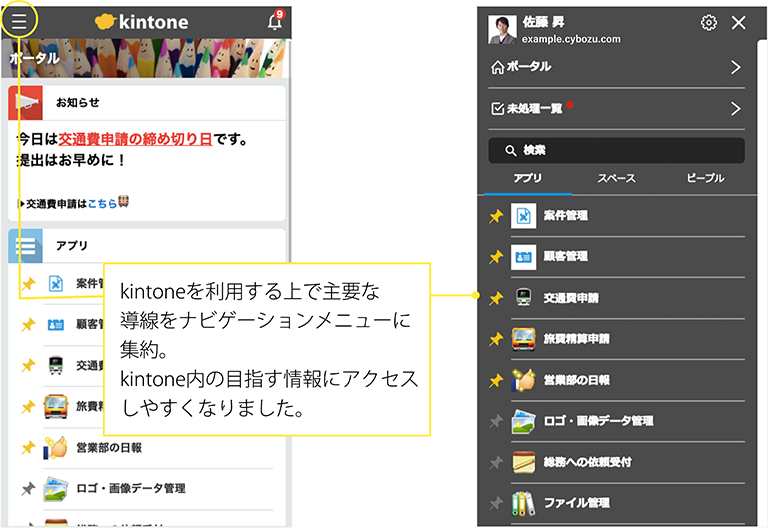Open 営業部の日報 icon in portal list

[55, 447]
